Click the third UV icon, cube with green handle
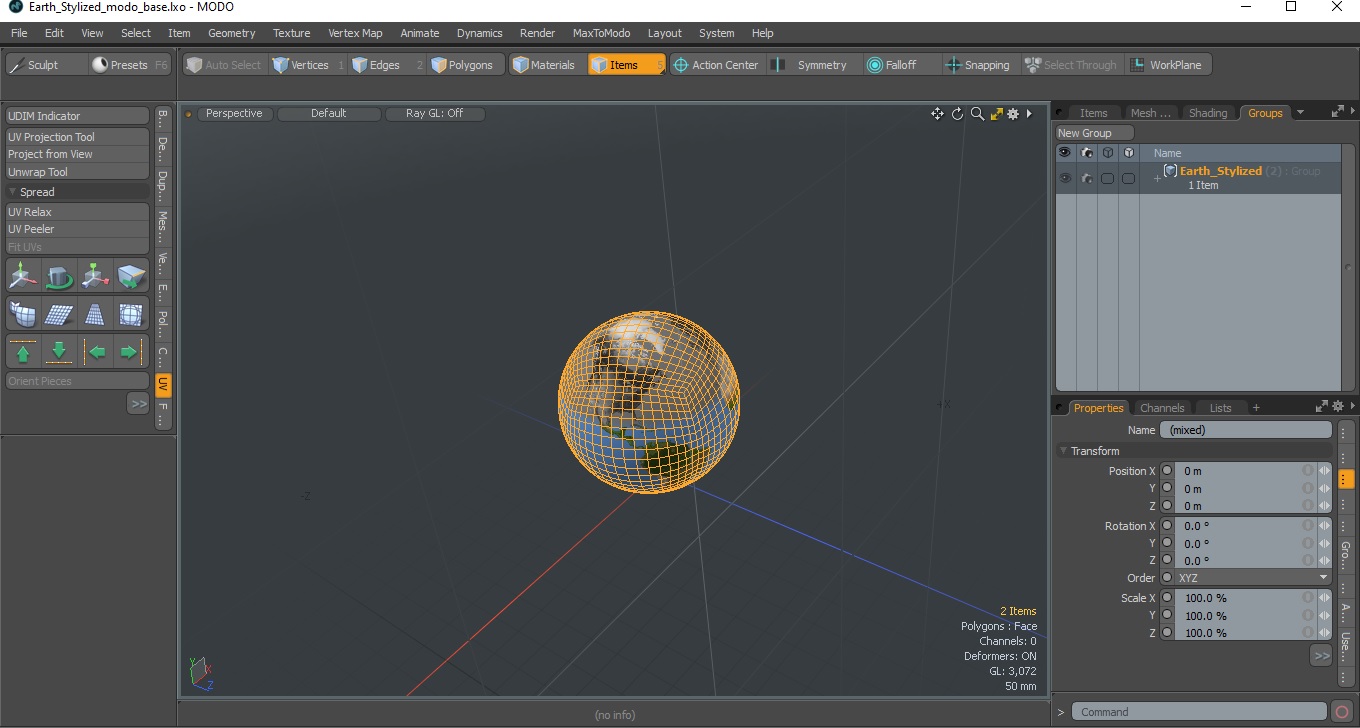Screen dimensions: 1360x728 [95, 275]
